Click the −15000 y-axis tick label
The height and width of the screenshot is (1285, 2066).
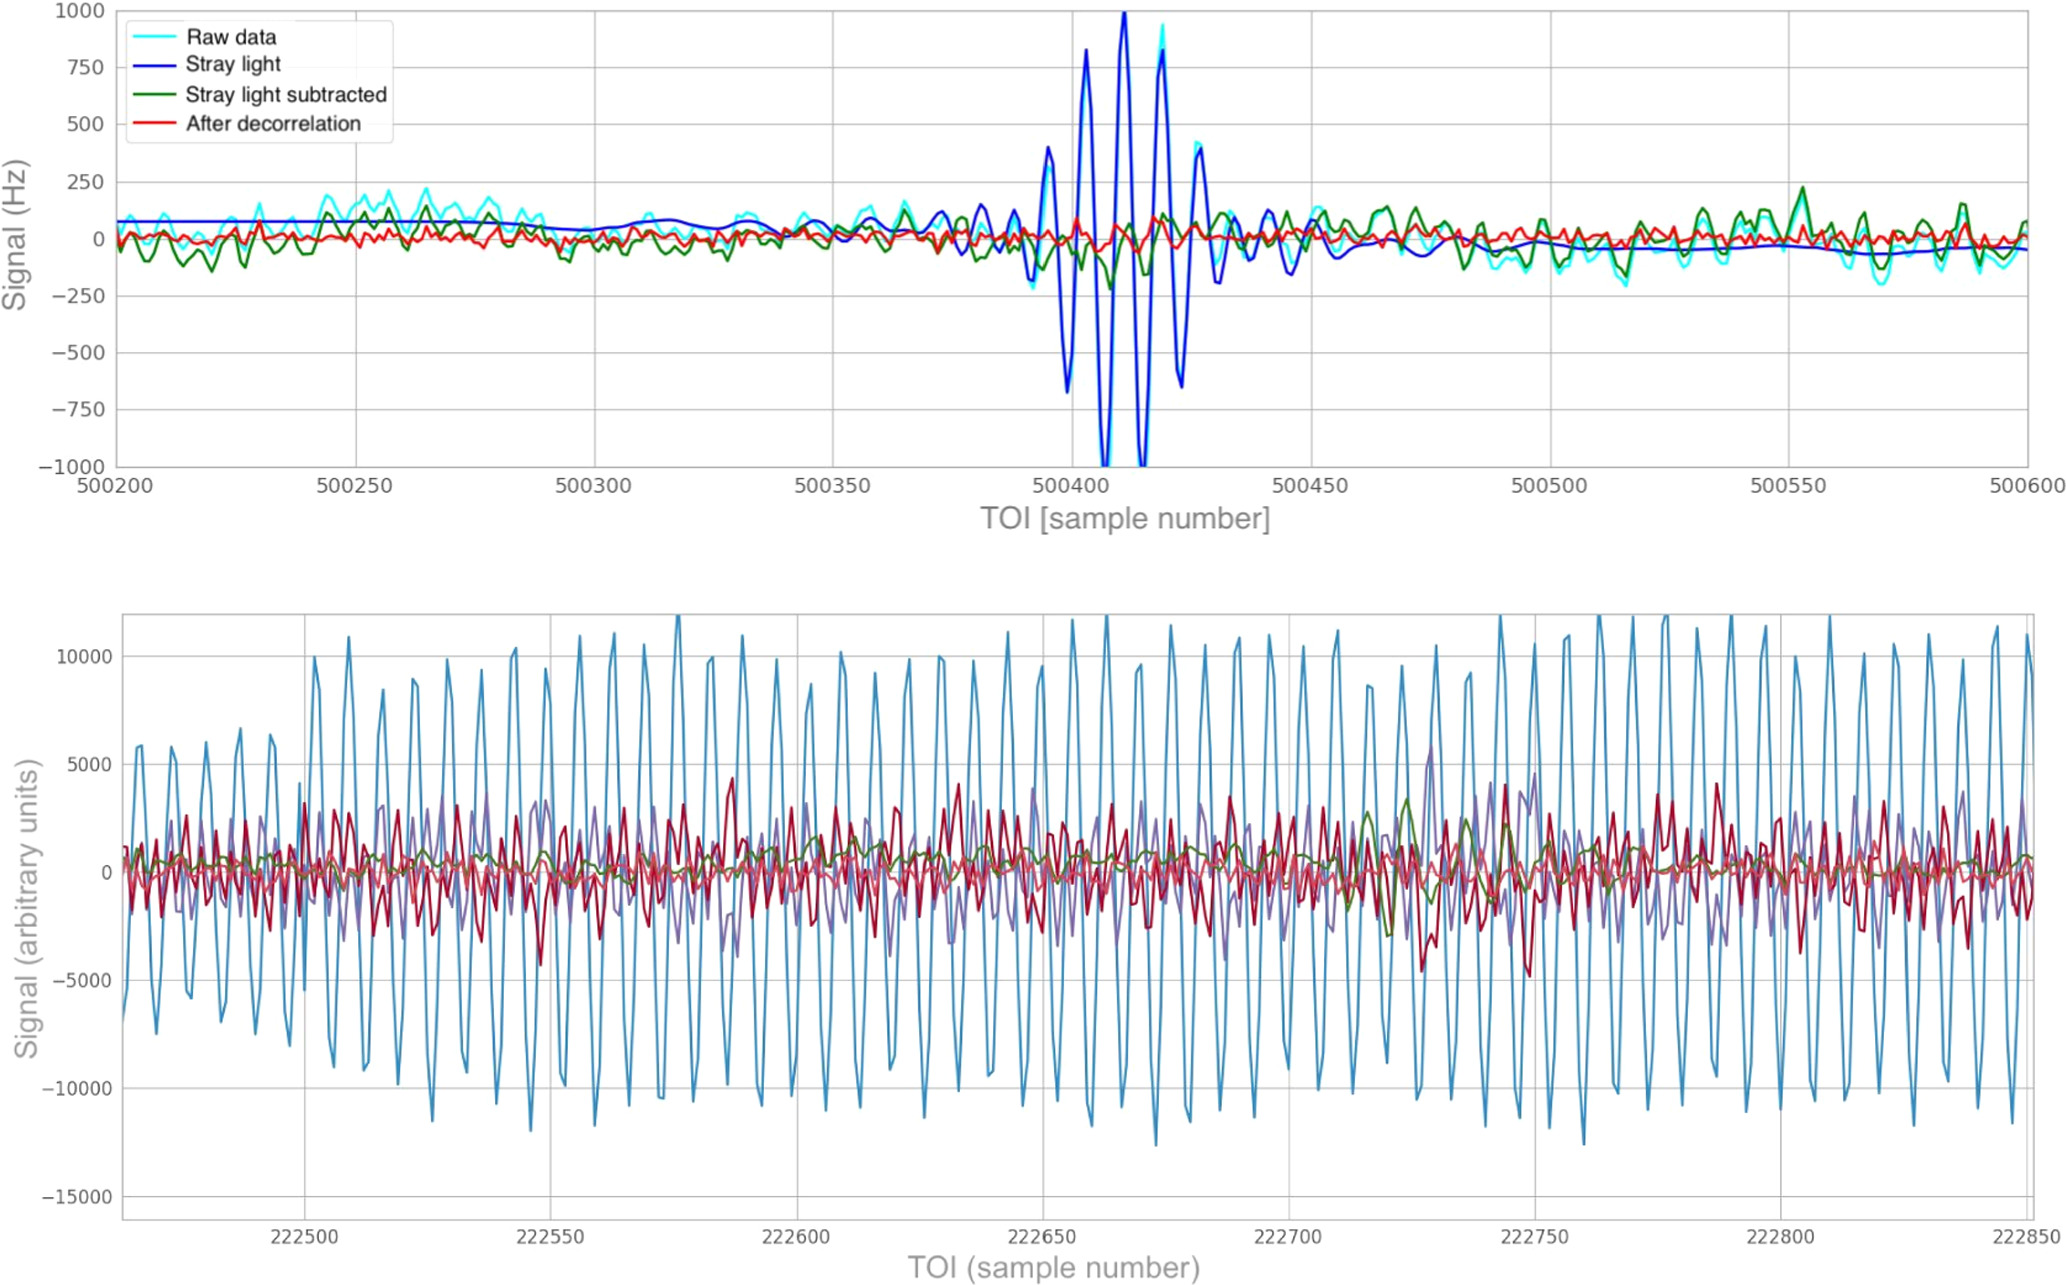point(76,1197)
